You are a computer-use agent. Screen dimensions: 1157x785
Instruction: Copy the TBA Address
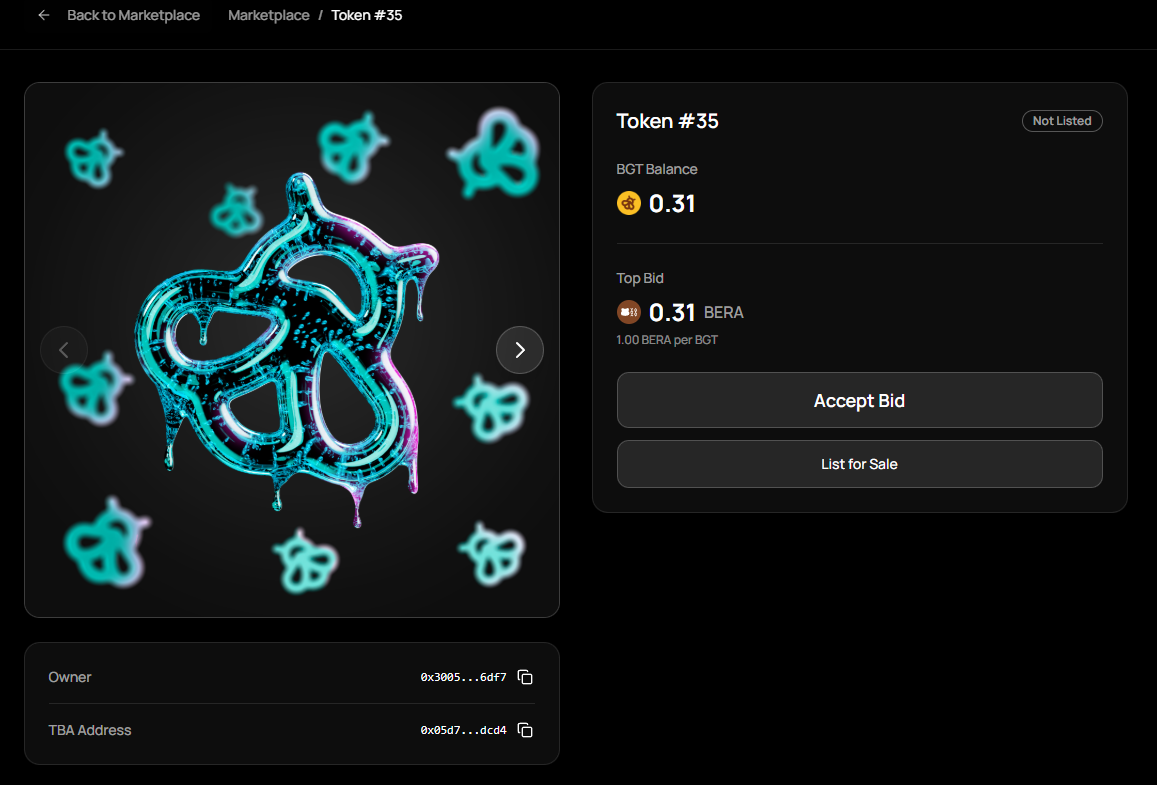click(x=525, y=730)
